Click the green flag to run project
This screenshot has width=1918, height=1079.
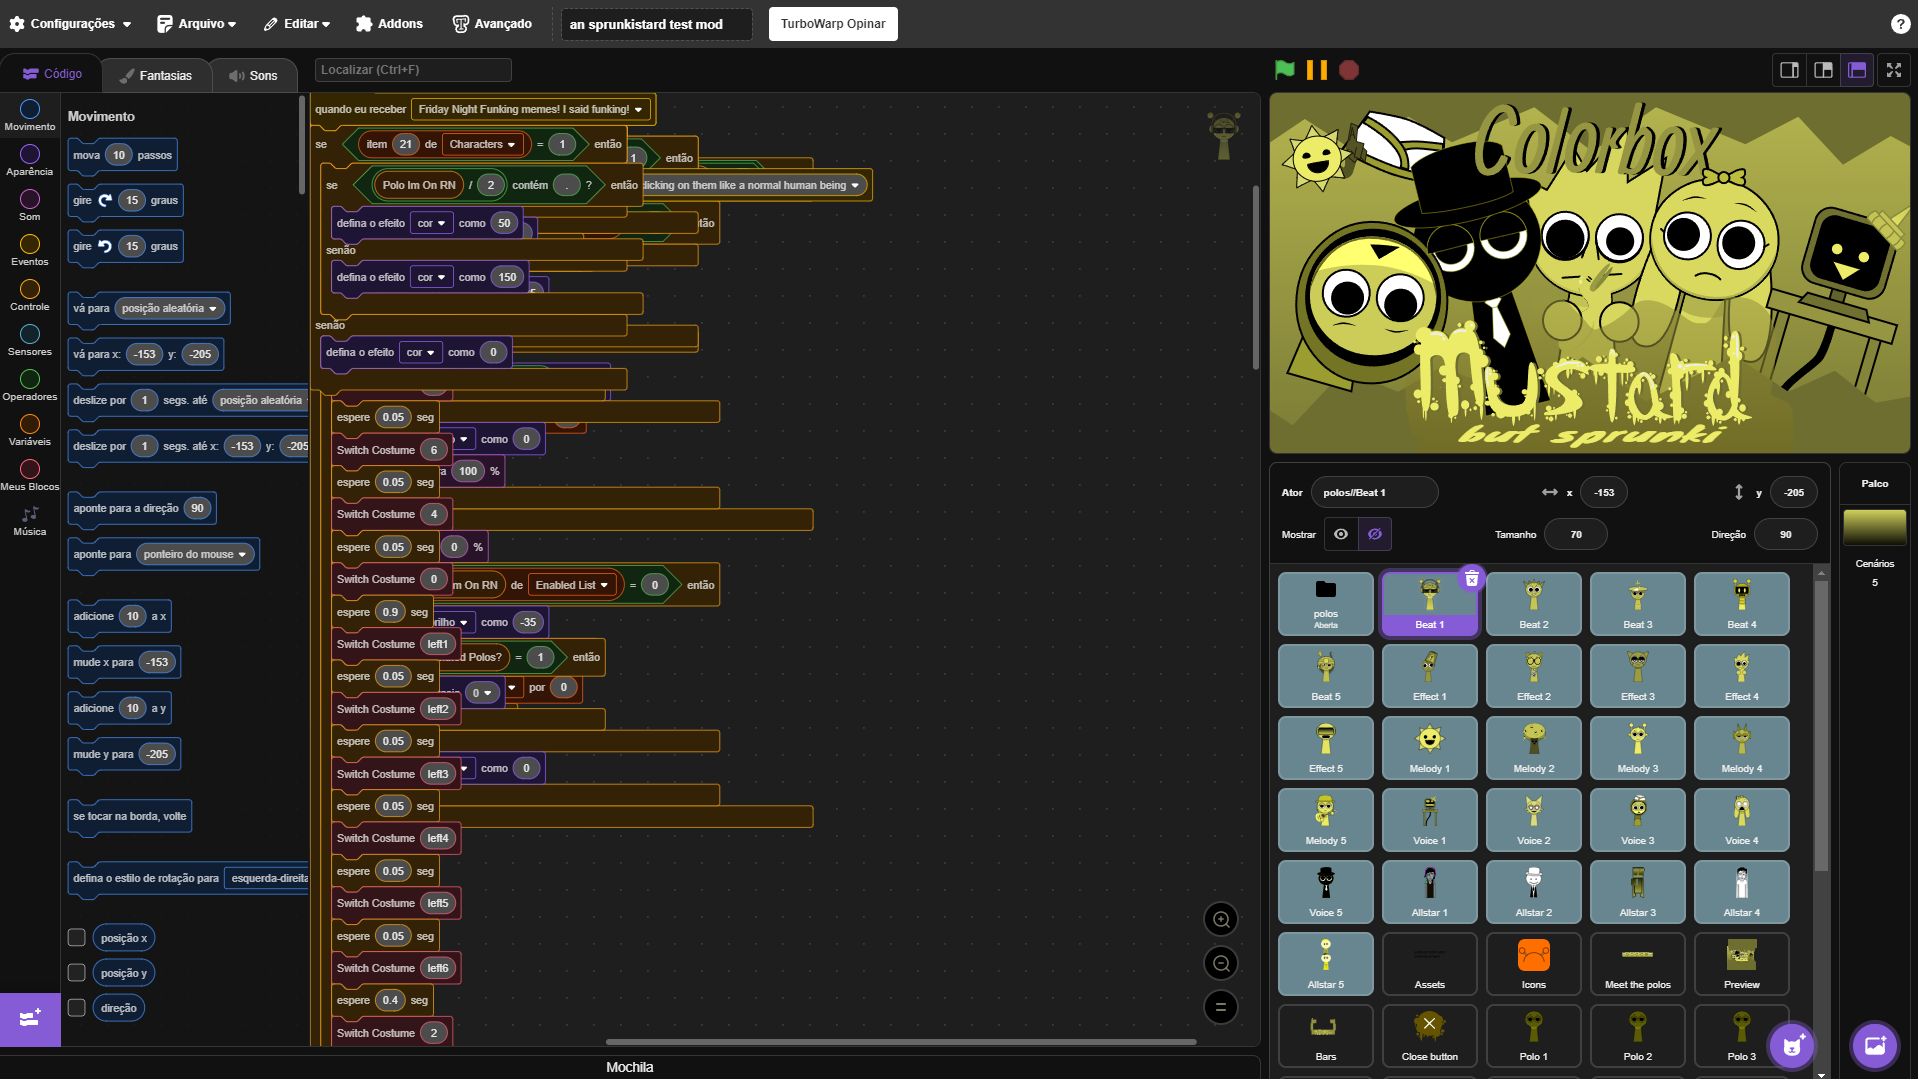pos(1285,70)
